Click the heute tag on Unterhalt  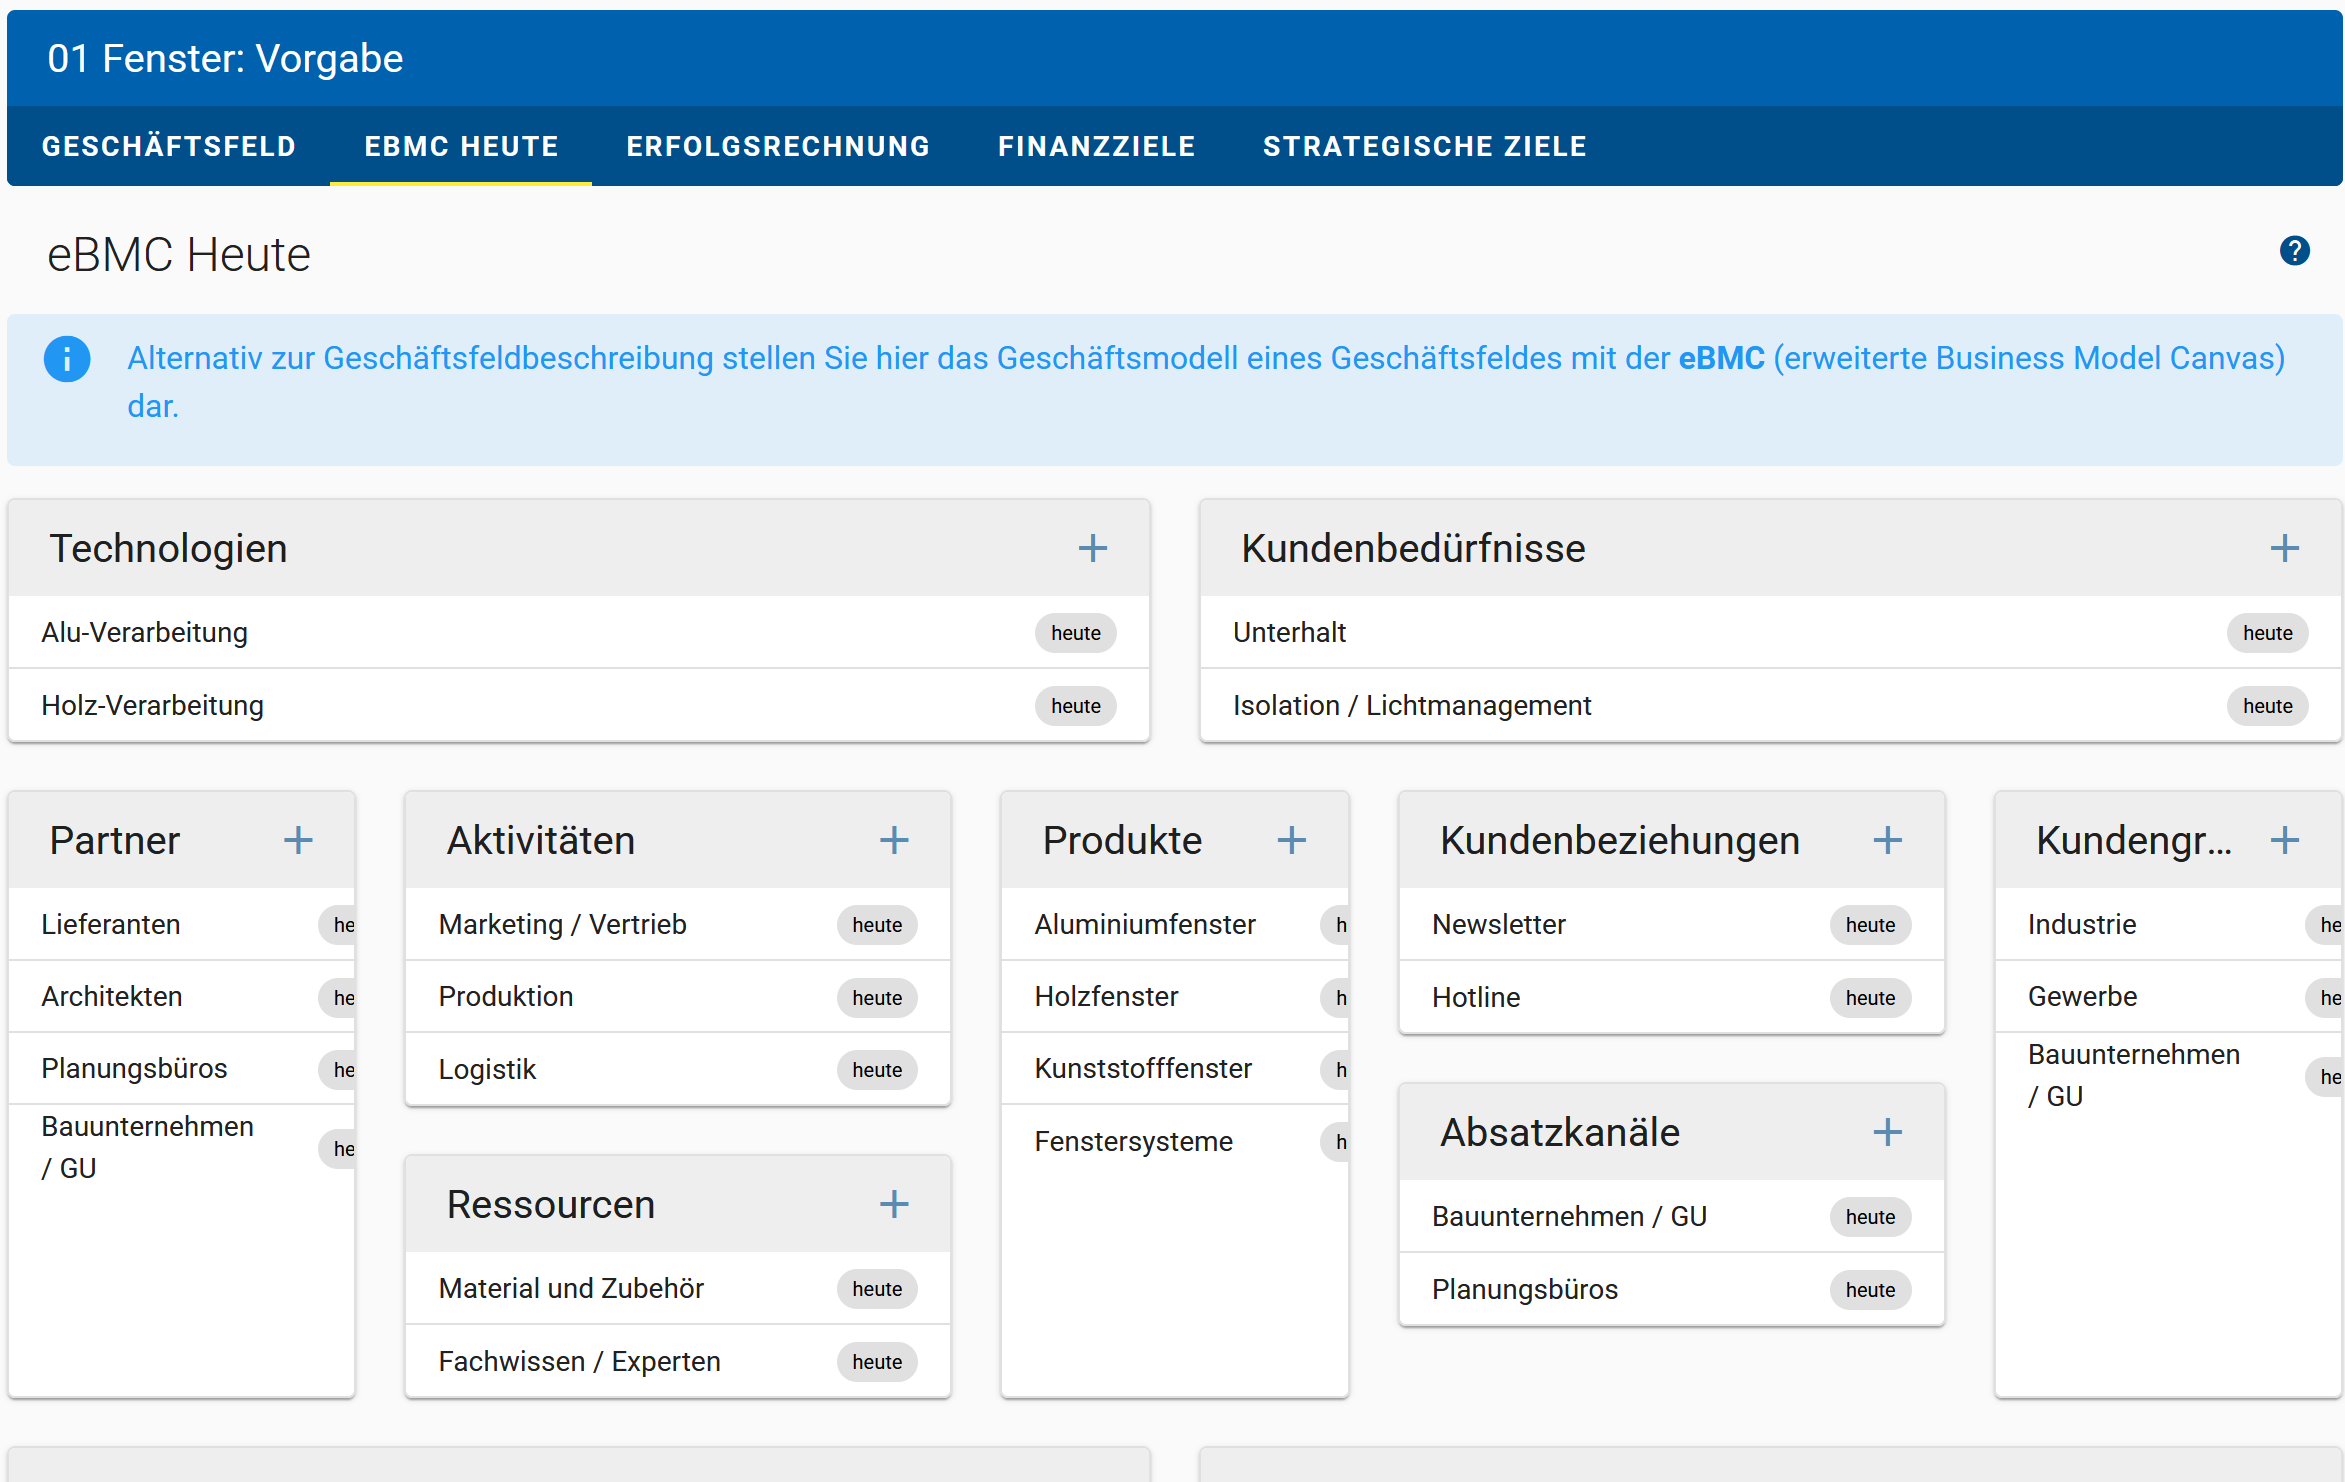click(2267, 633)
